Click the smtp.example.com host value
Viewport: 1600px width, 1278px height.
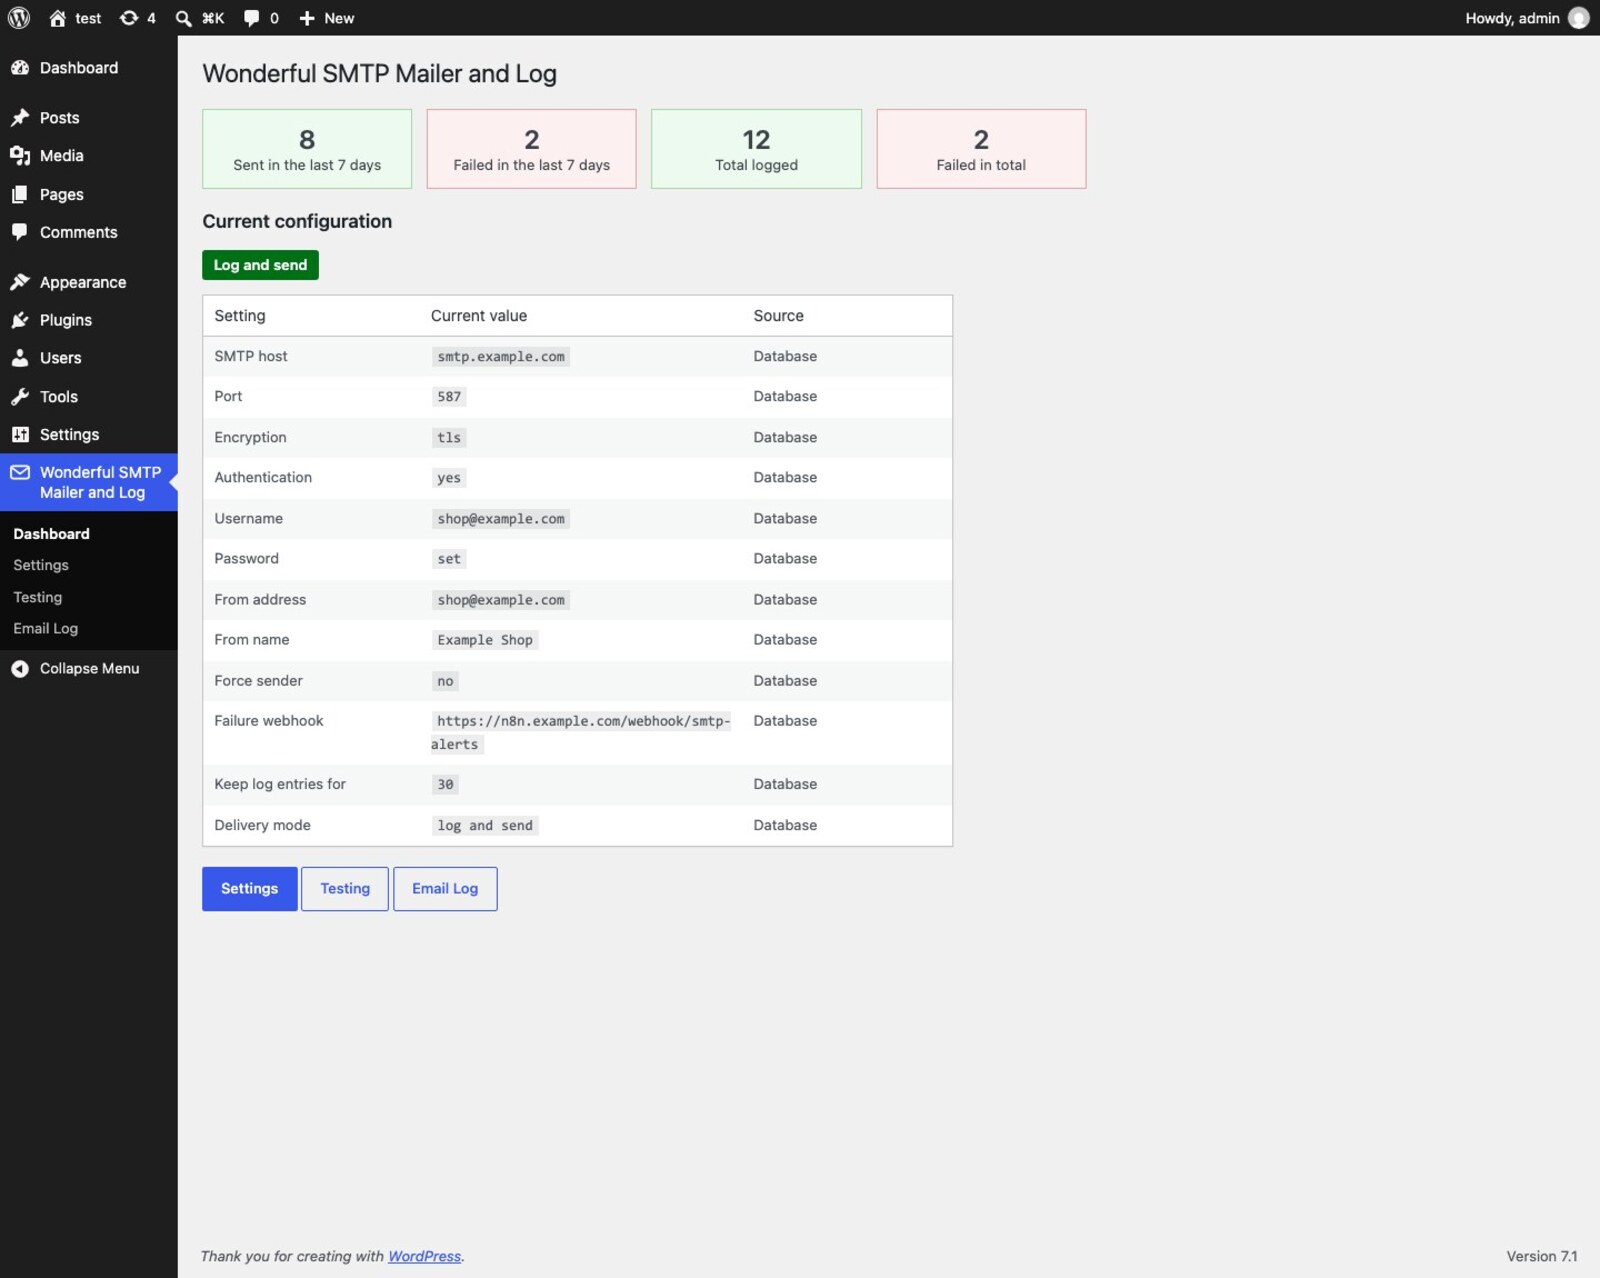click(x=501, y=357)
